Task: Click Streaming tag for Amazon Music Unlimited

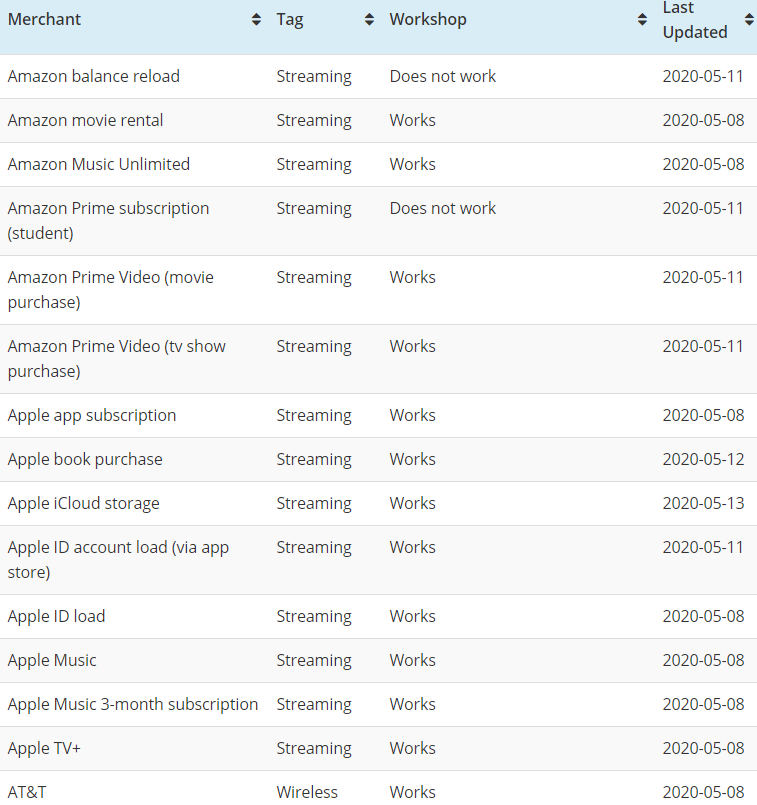Action: (x=314, y=165)
